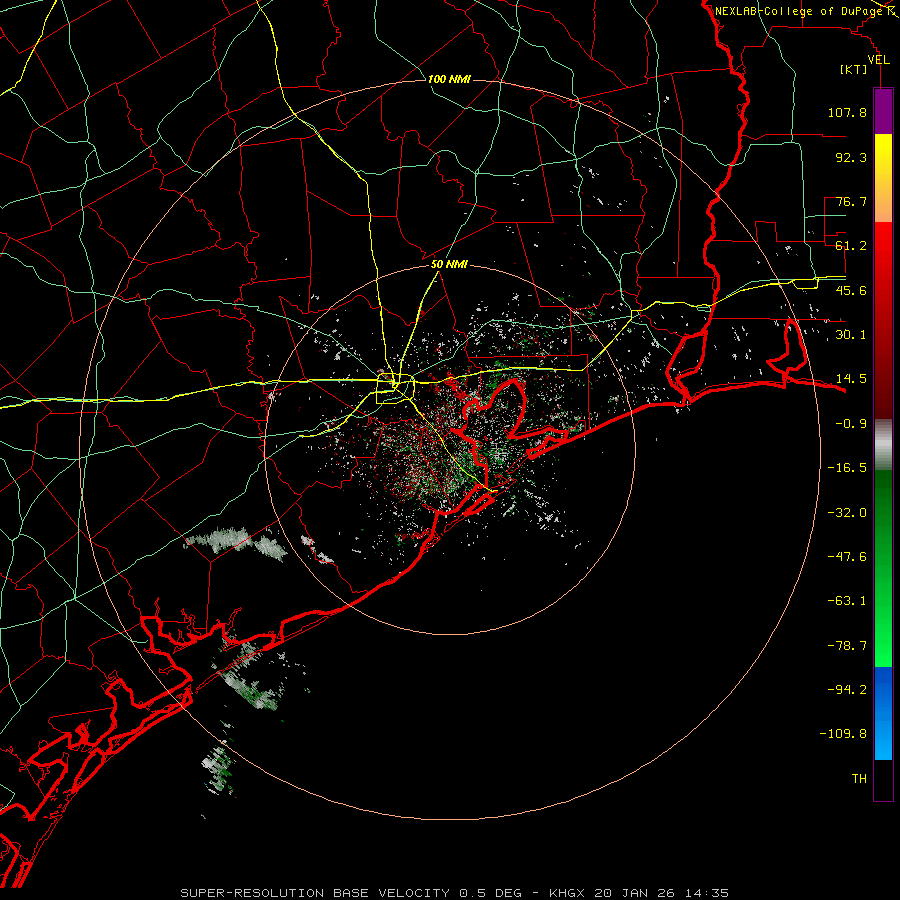Click the 107.8 scale value
The height and width of the screenshot is (900, 900).
point(847,112)
